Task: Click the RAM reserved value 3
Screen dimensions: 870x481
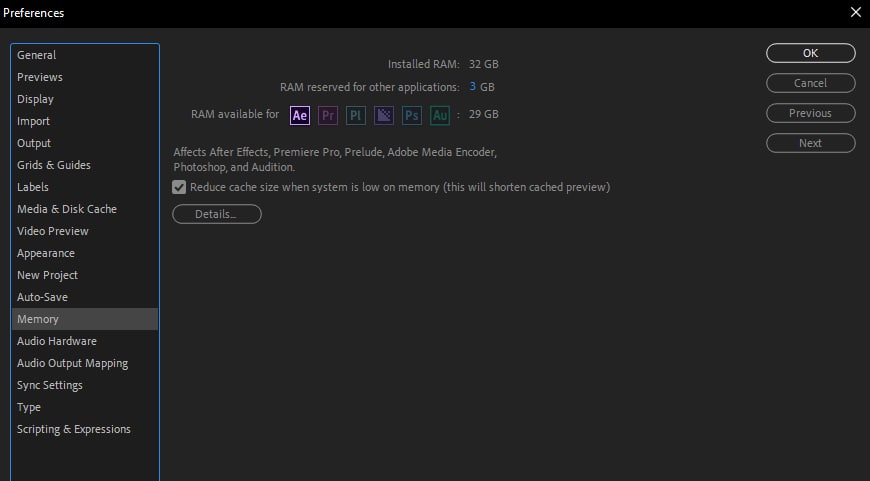Action: (473, 87)
